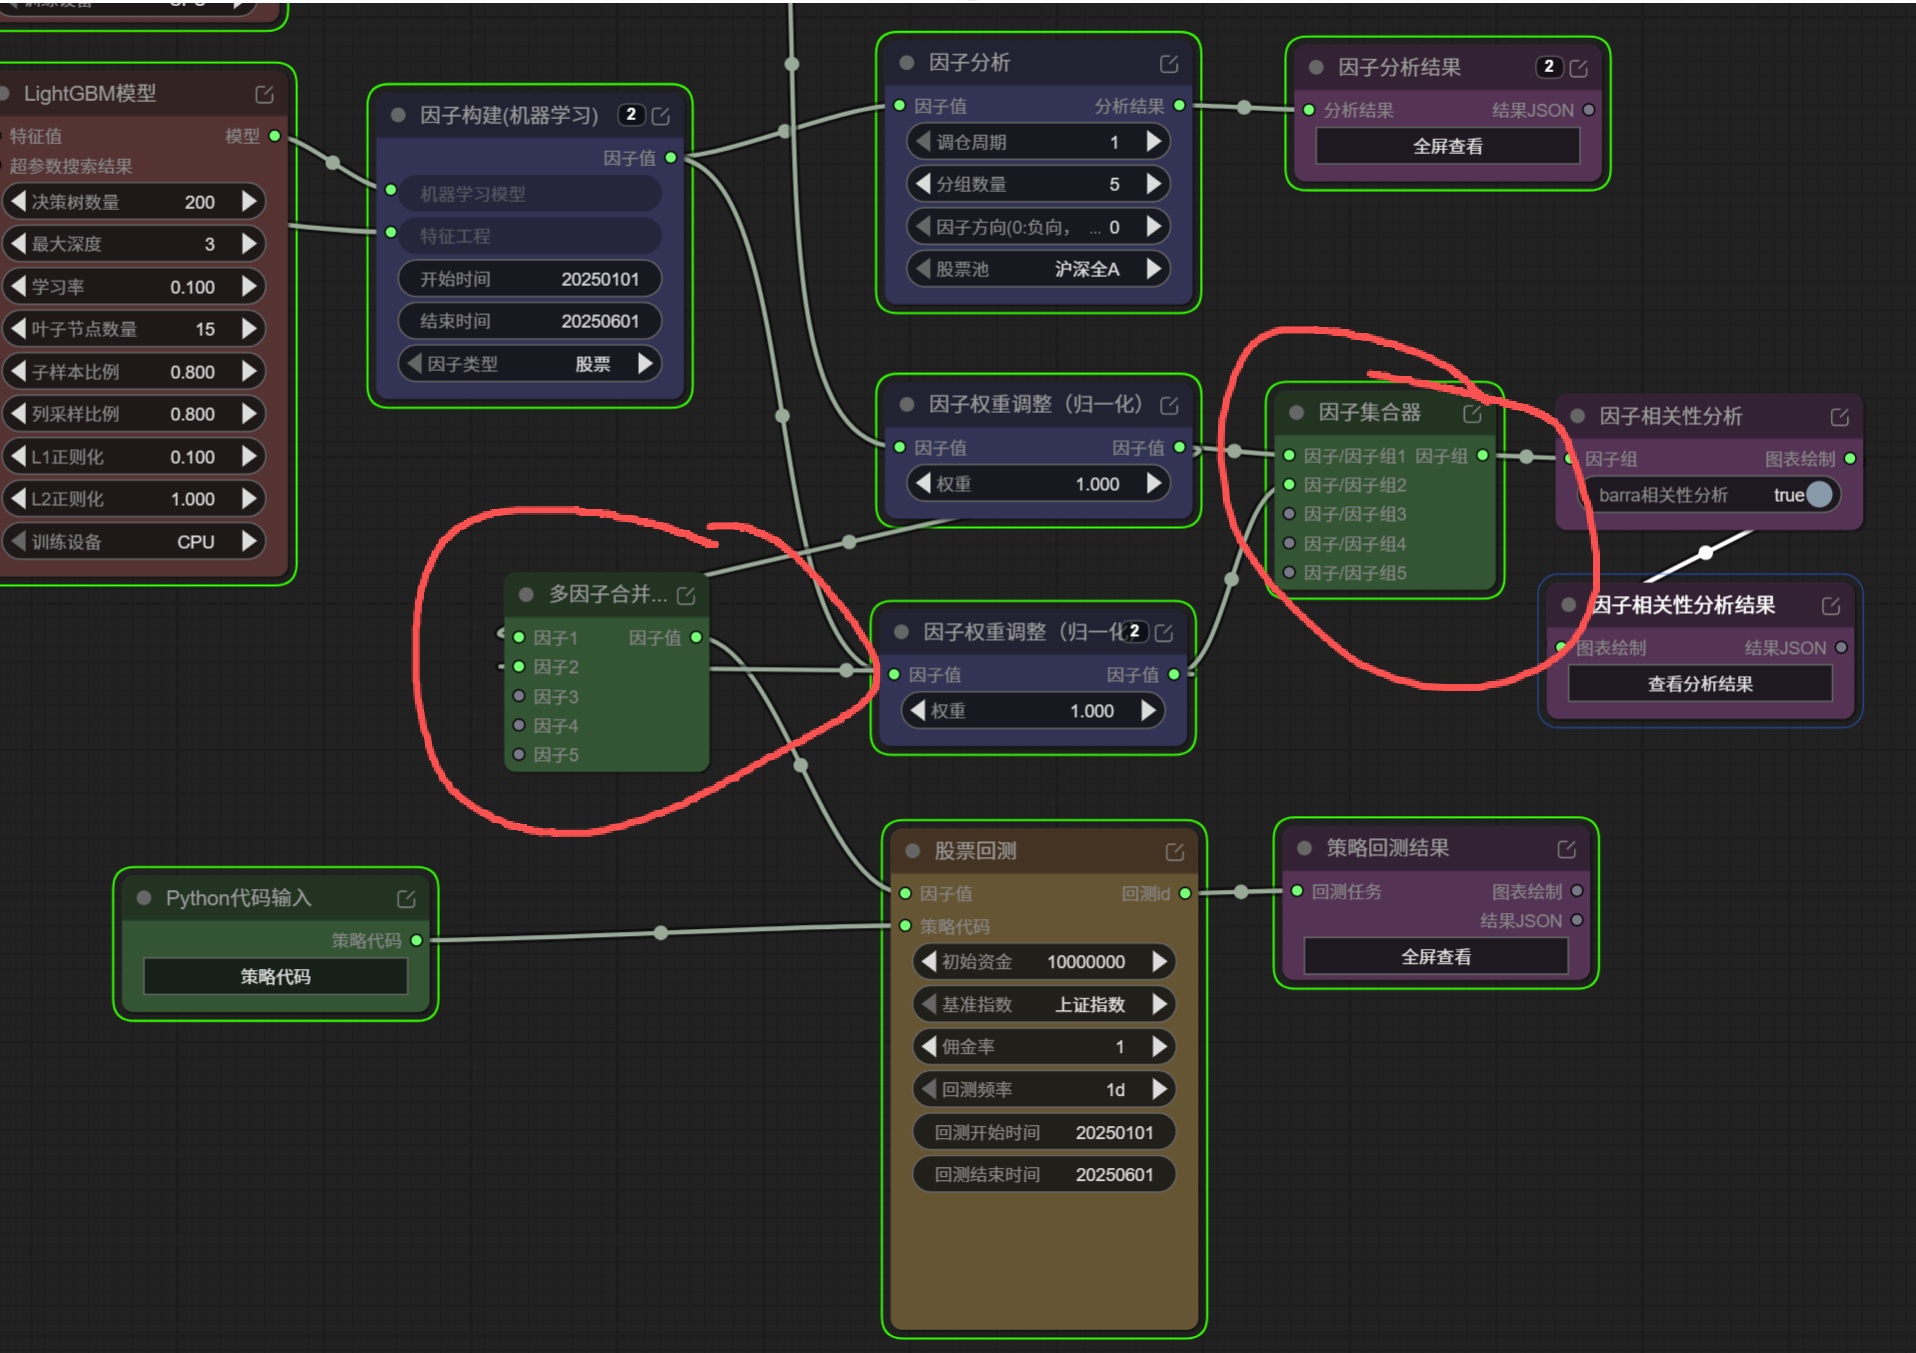This screenshot has width=1916, height=1353.
Task: Click 全屏查看 button in 因子分析结果 node
Action: (x=1446, y=147)
